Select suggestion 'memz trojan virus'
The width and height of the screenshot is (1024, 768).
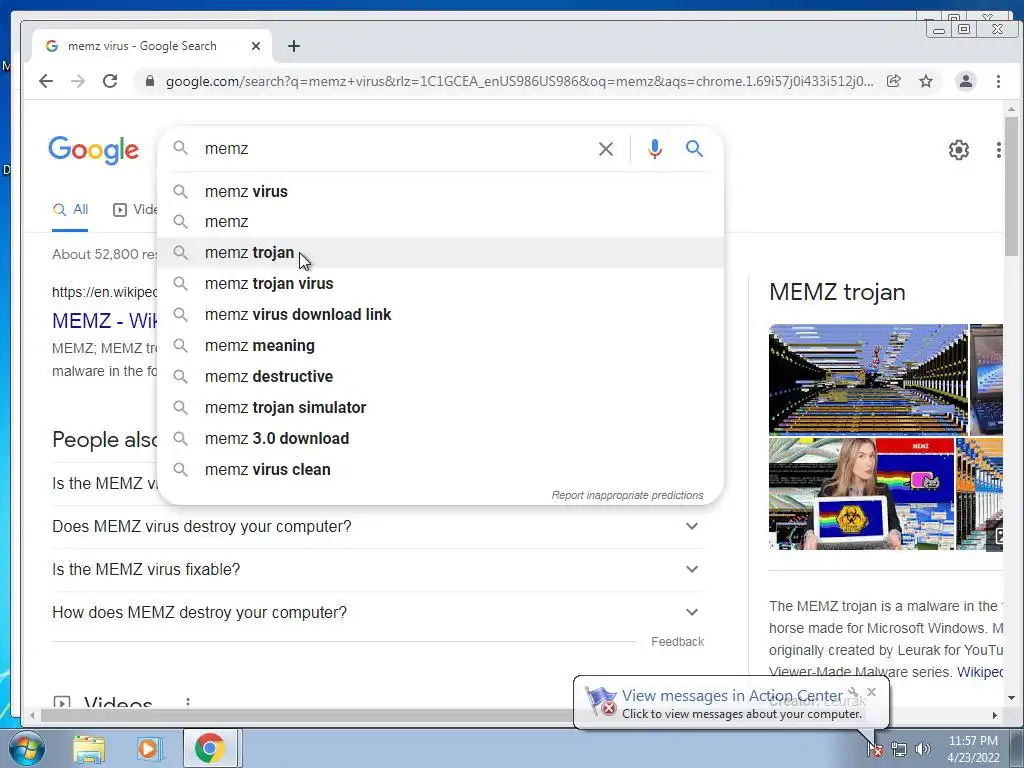441,283
